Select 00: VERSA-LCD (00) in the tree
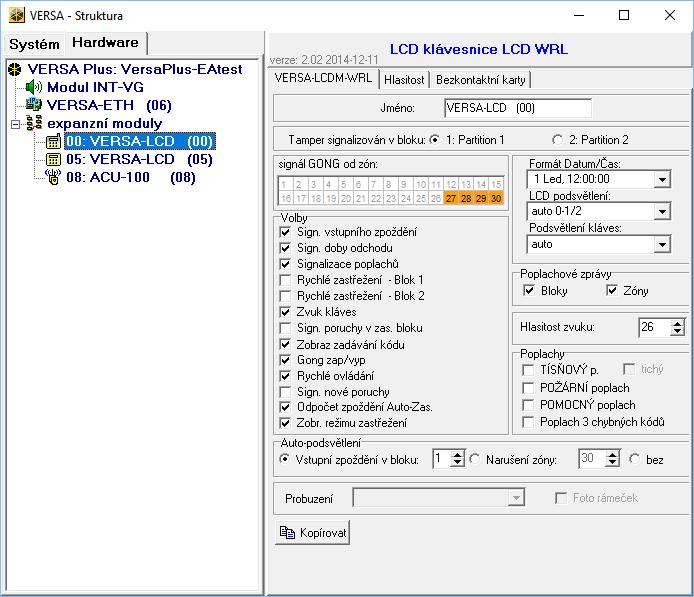694x597 pixels. (x=140, y=141)
